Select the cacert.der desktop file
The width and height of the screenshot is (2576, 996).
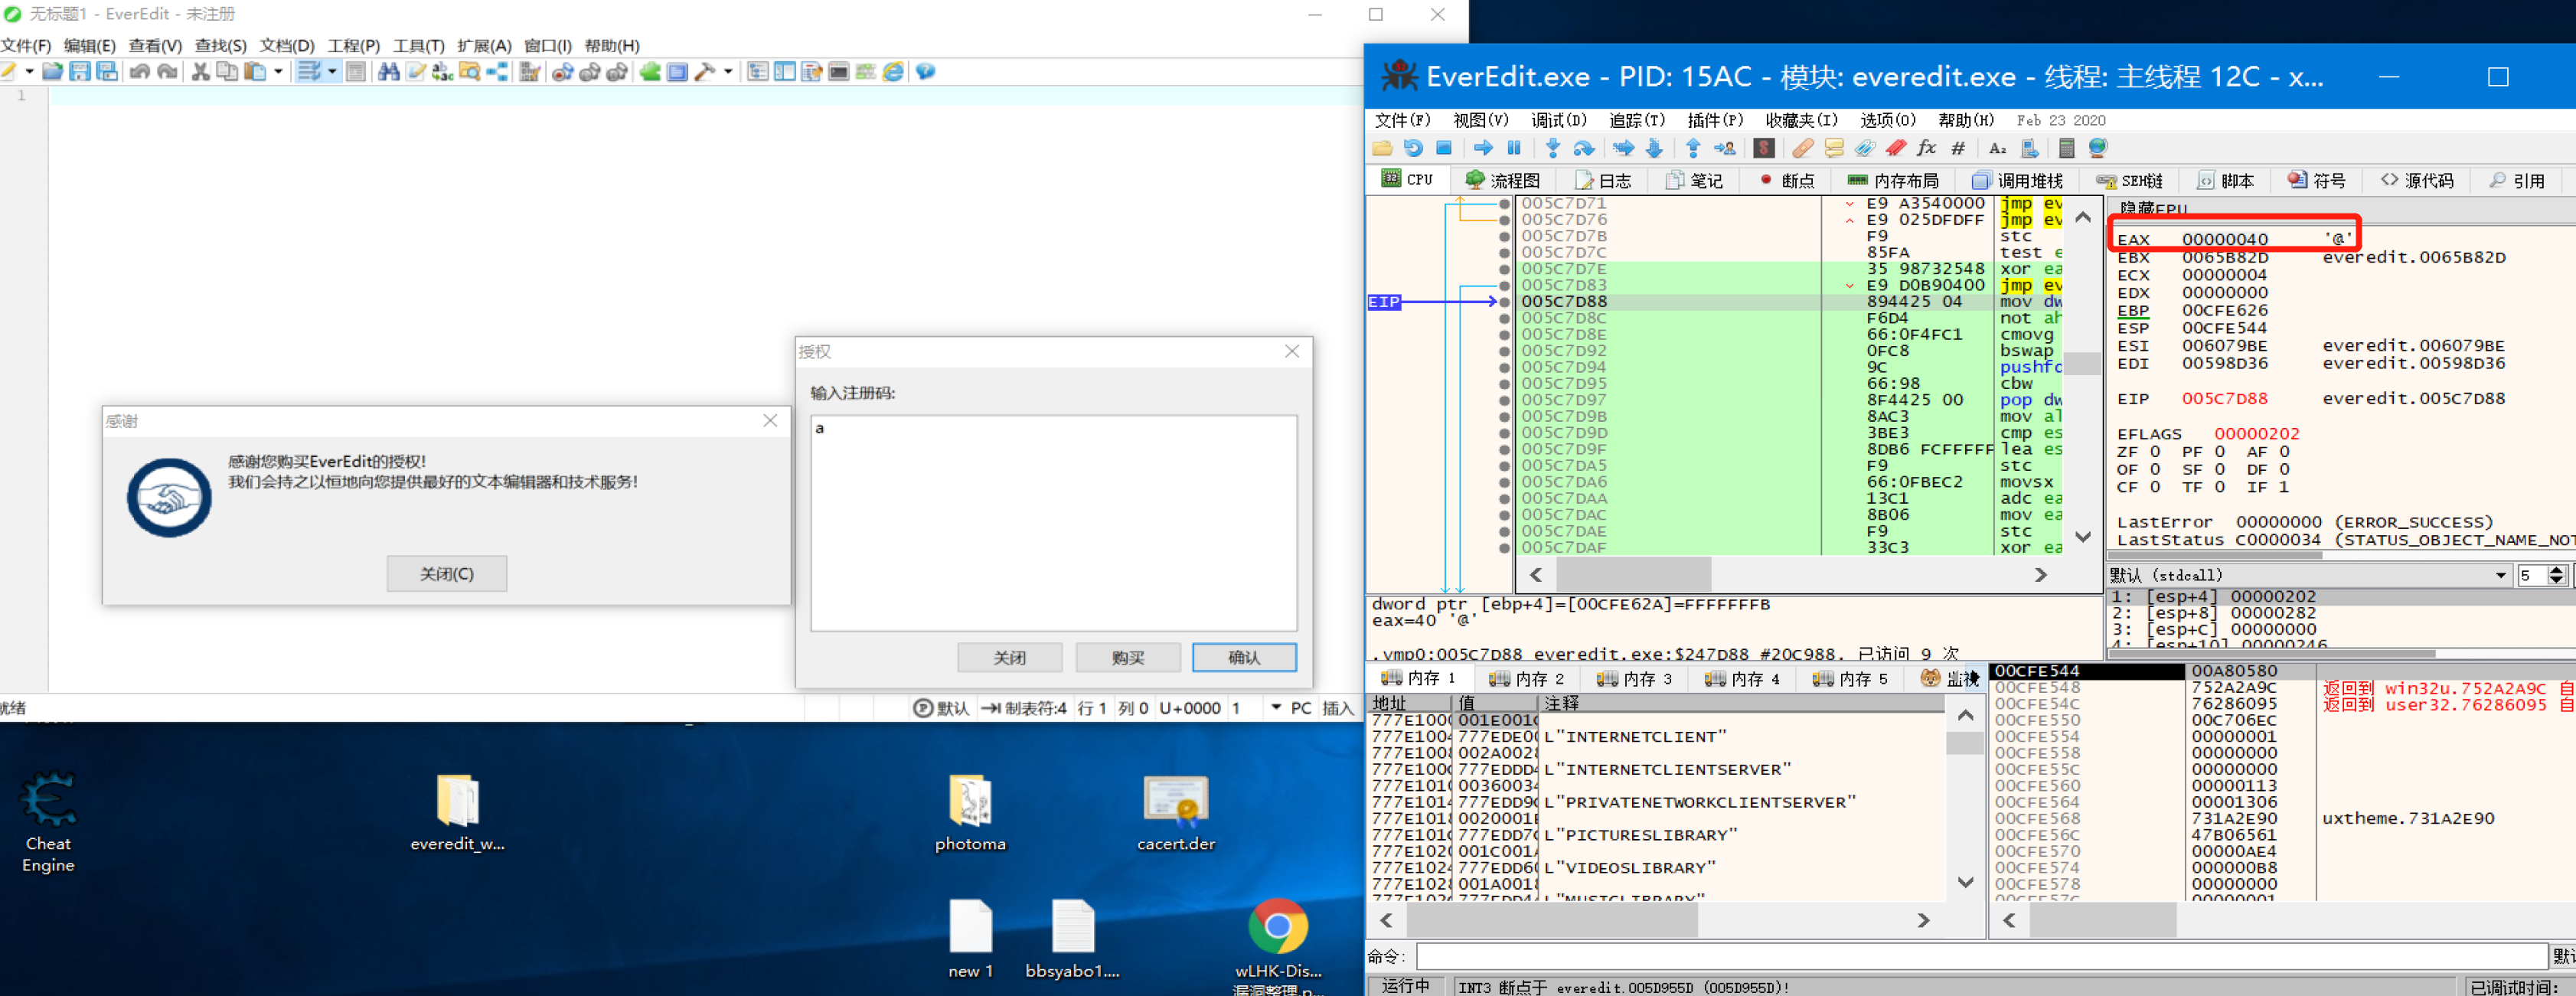1175,812
